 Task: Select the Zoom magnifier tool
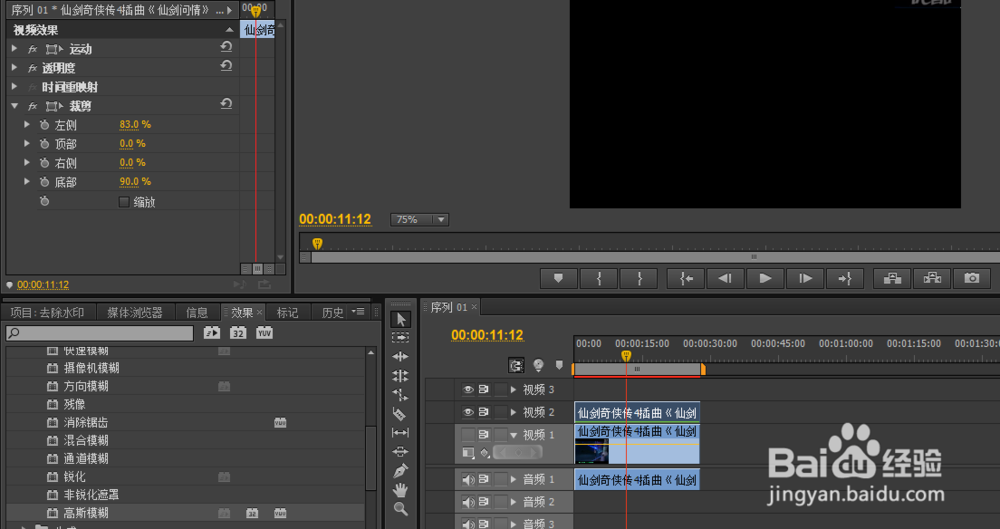[x=401, y=509]
